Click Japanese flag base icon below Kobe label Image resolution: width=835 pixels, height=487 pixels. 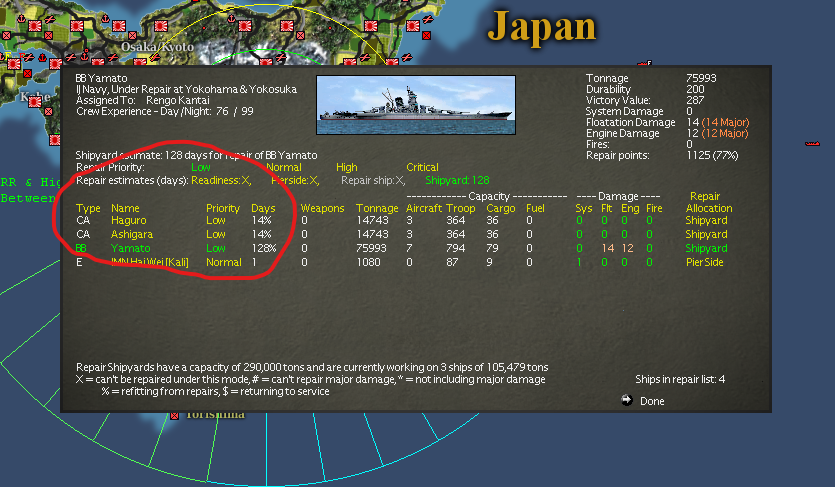[35, 102]
